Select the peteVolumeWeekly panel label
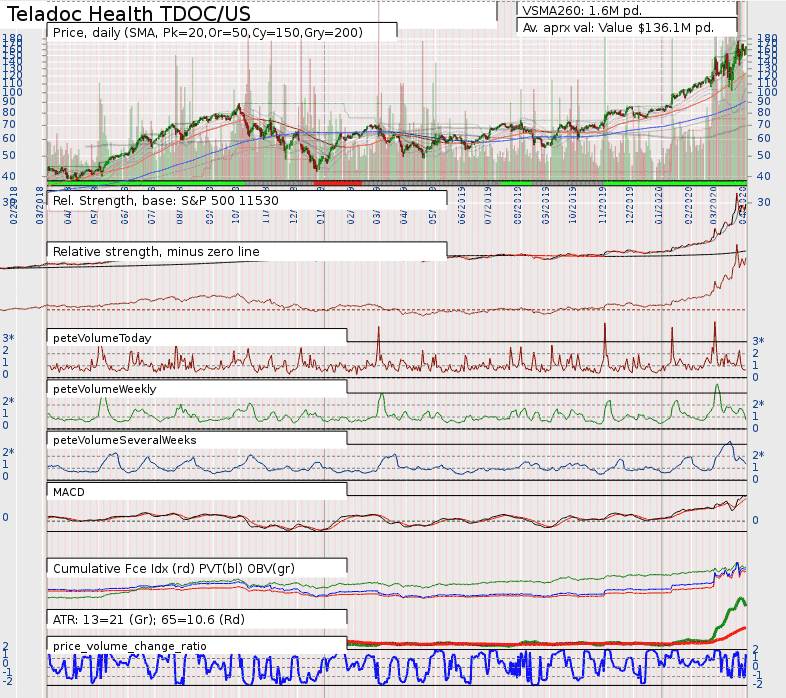 [104, 389]
